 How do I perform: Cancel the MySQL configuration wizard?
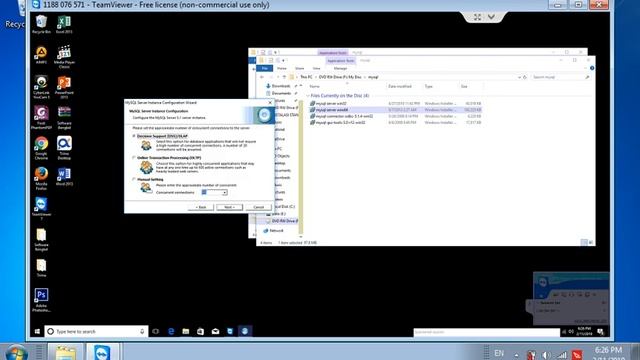tap(258, 207)
